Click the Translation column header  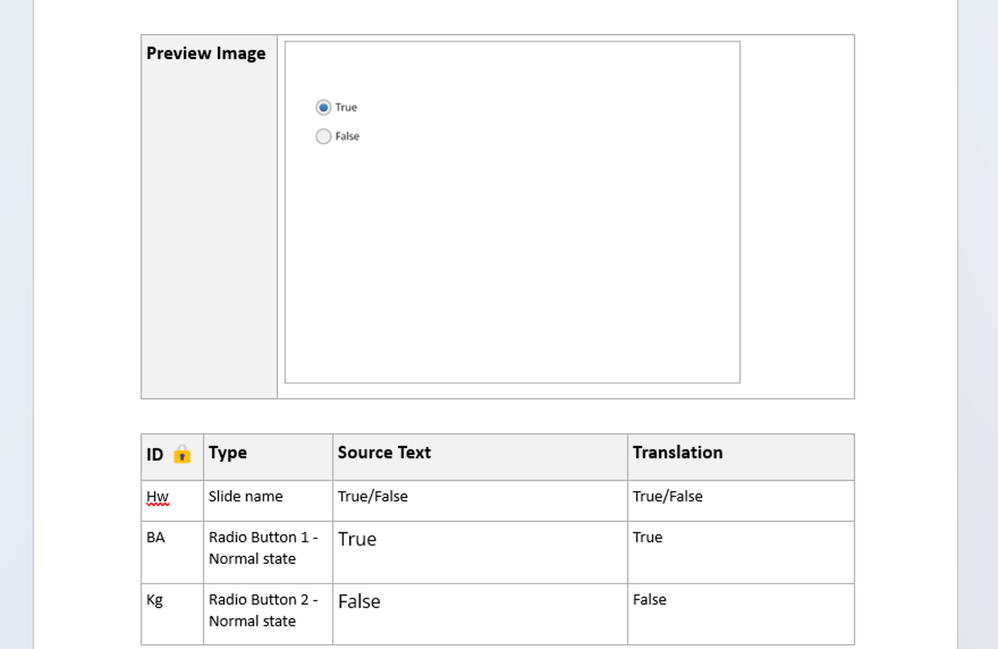(677, 453)
